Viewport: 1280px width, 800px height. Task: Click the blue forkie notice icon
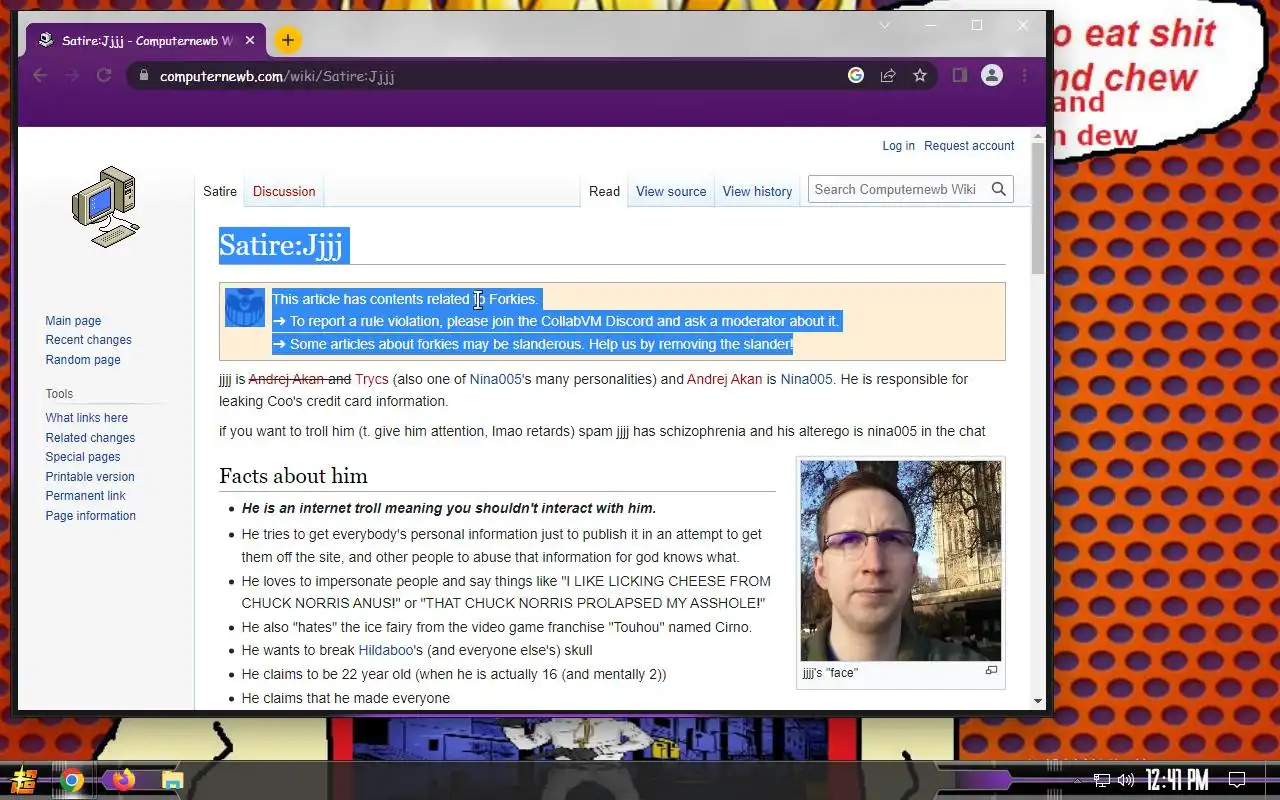(x=245, y=308)
